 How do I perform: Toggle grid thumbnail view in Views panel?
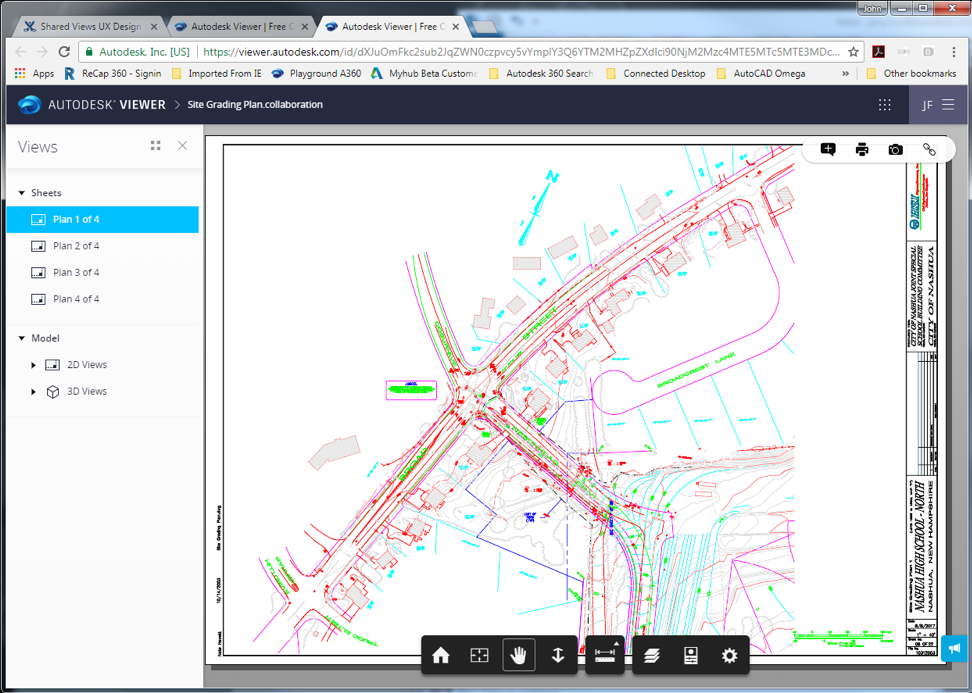click(x=155, y=146)
